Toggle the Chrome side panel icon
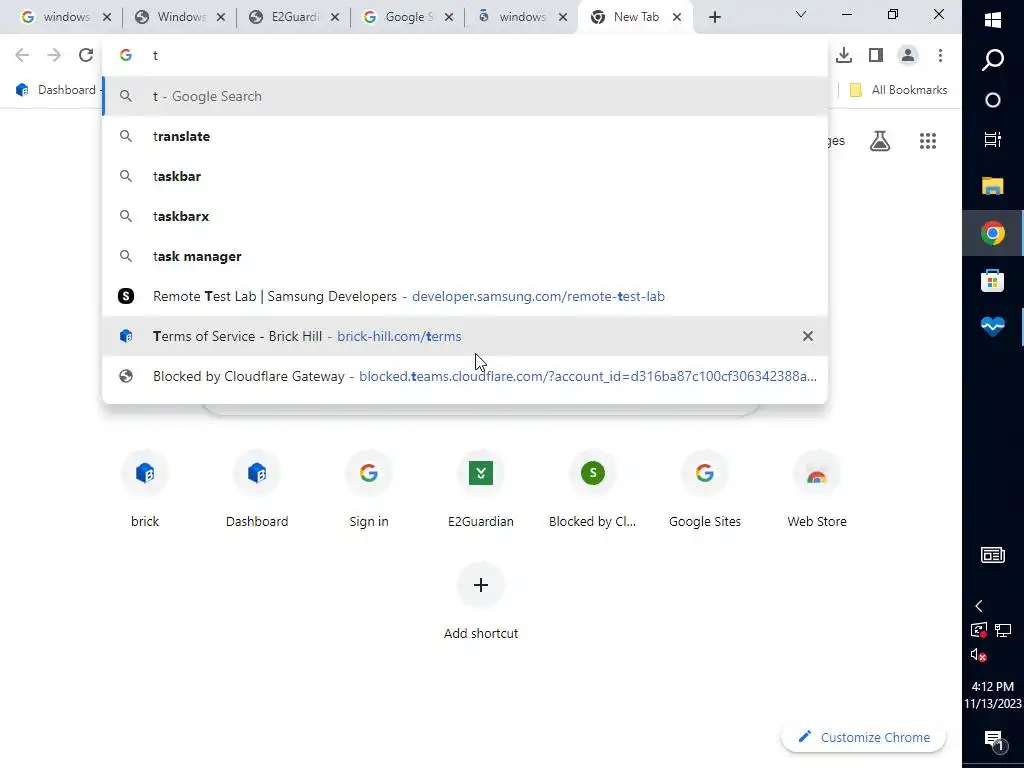This screenshot has width=1024, height=768. (876, 56)
